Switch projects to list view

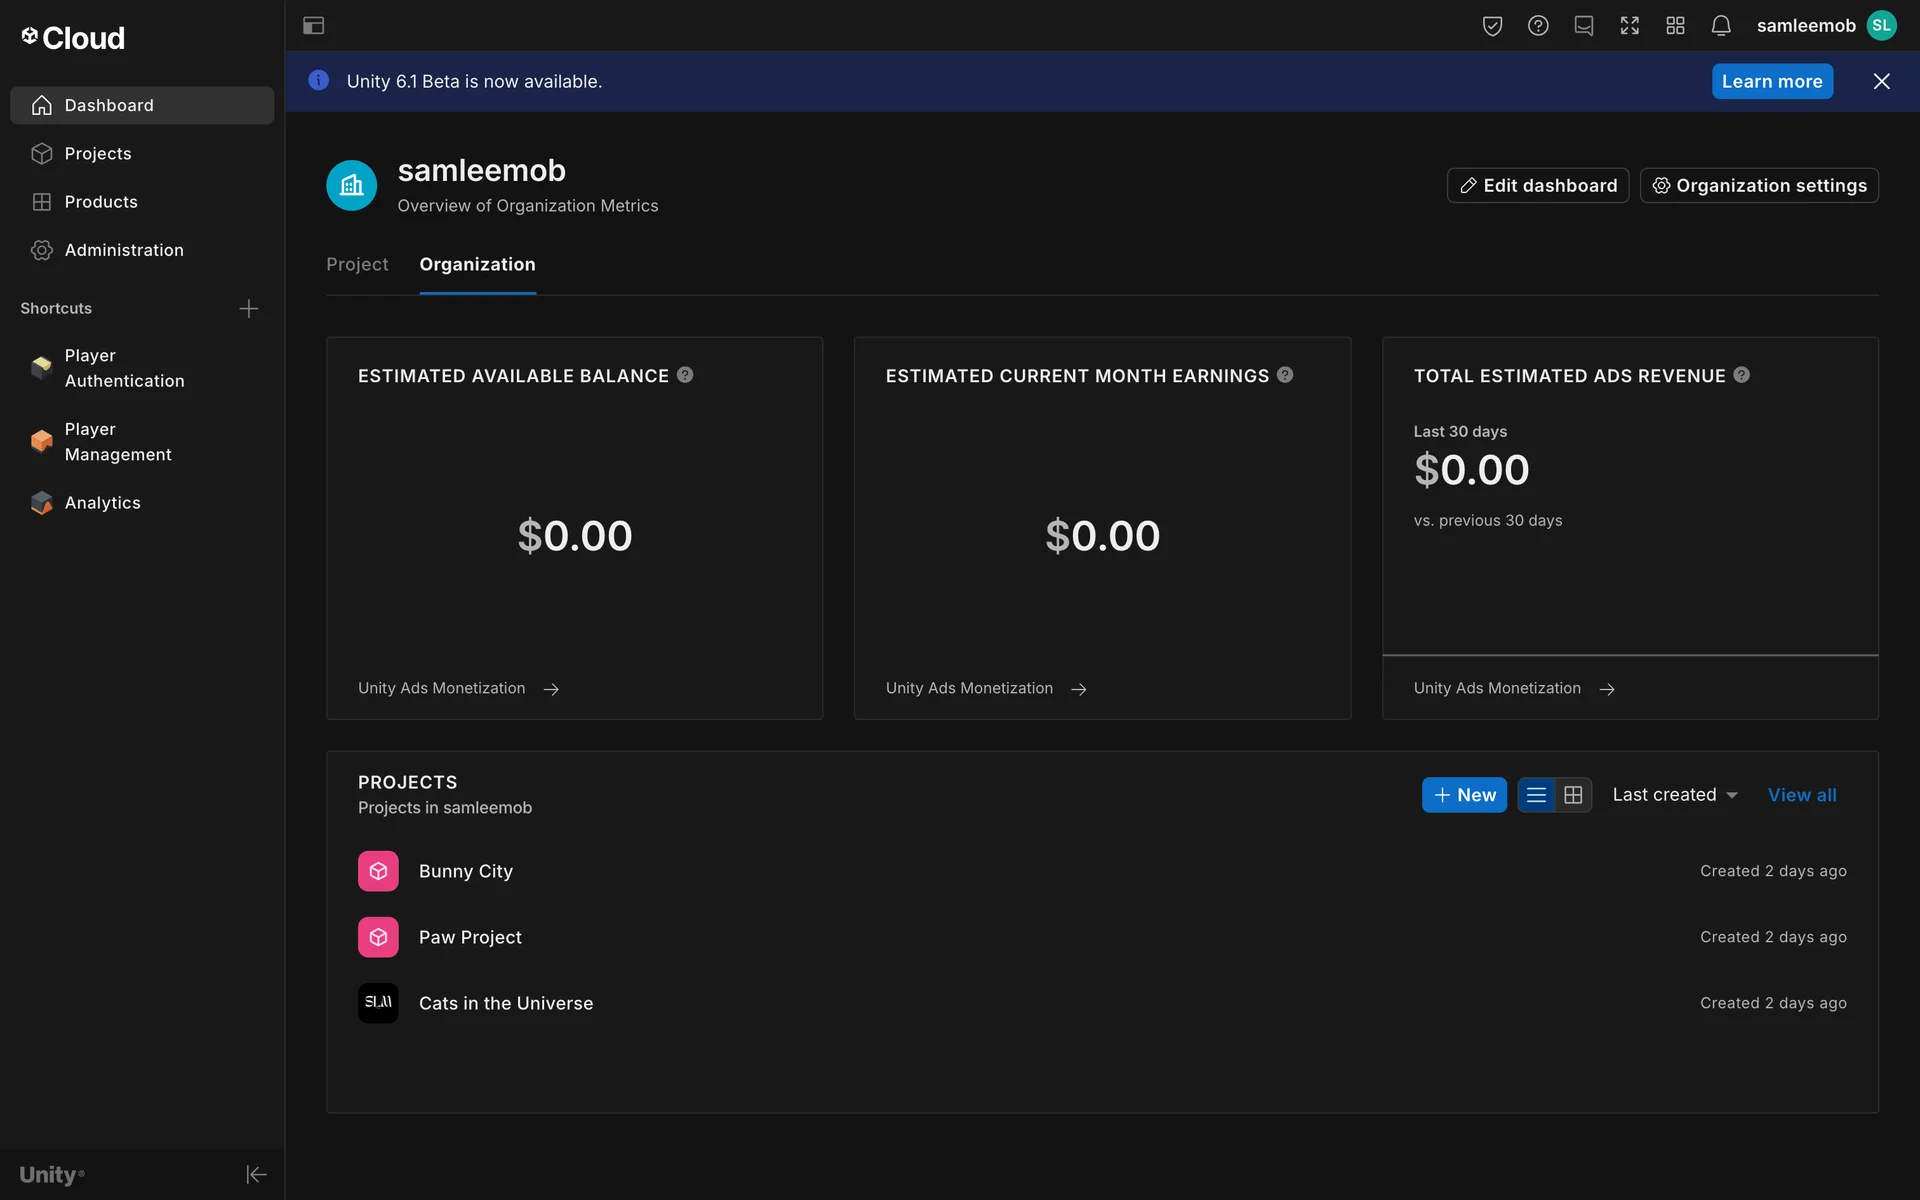coord(1536,795)
